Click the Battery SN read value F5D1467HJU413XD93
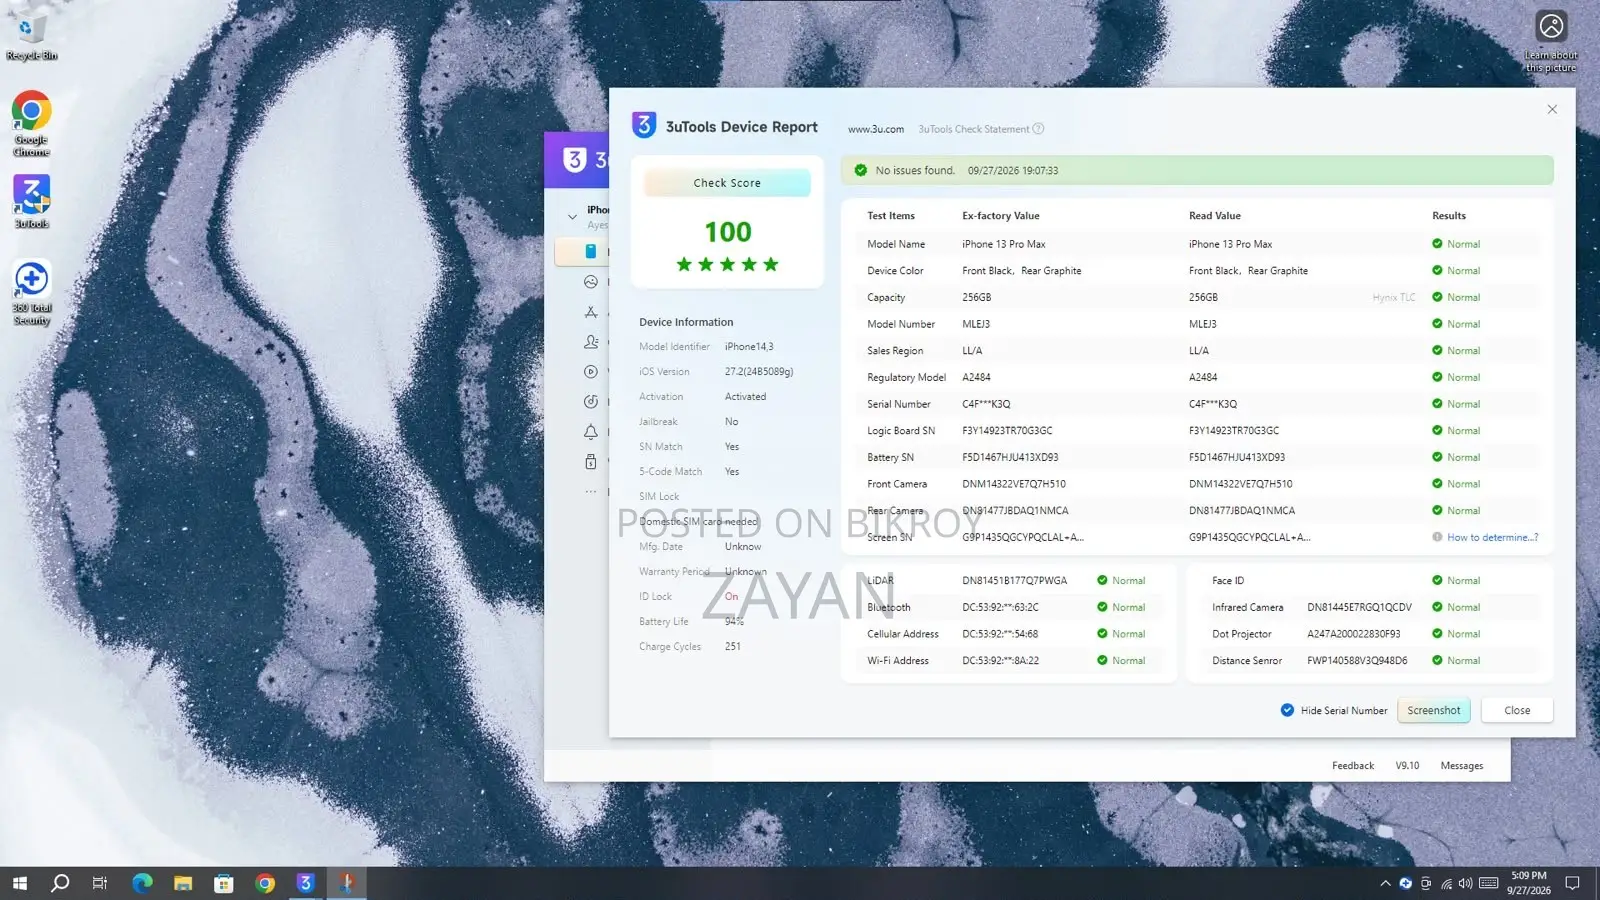 (x=1237, y=457)
